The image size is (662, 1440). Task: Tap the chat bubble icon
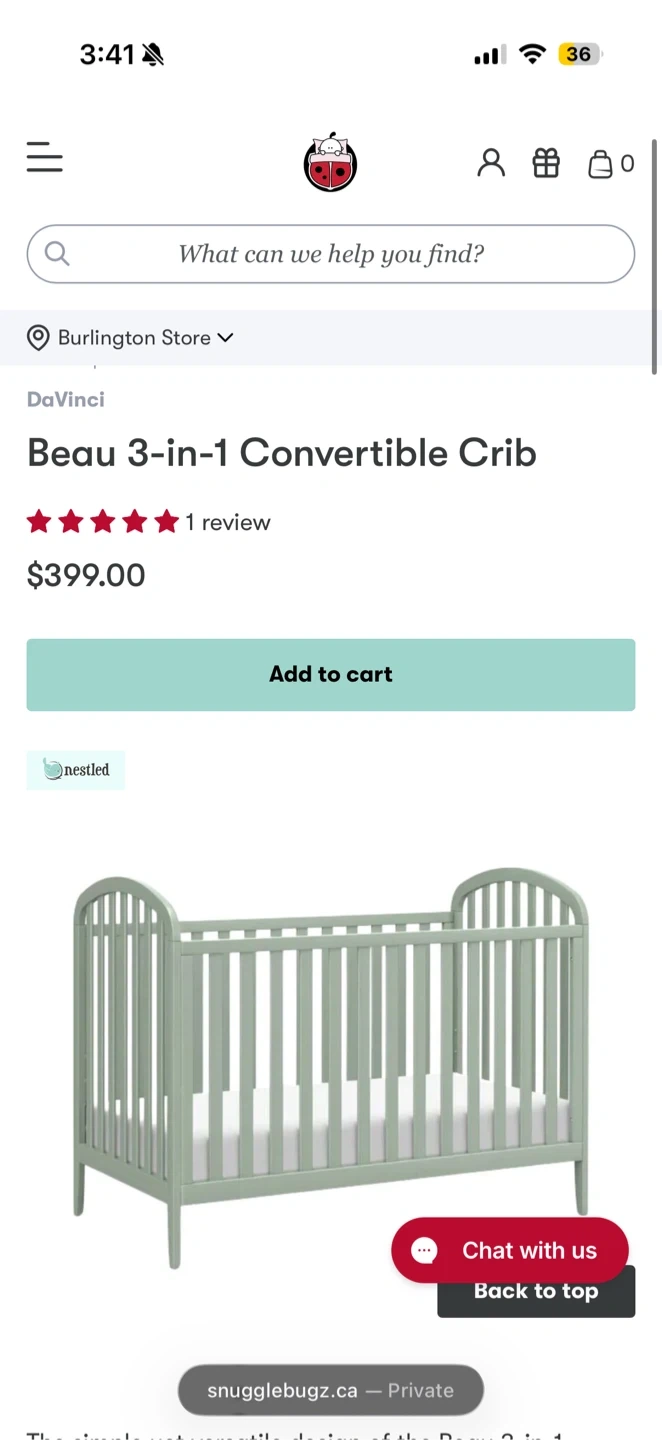point(424,1250)
